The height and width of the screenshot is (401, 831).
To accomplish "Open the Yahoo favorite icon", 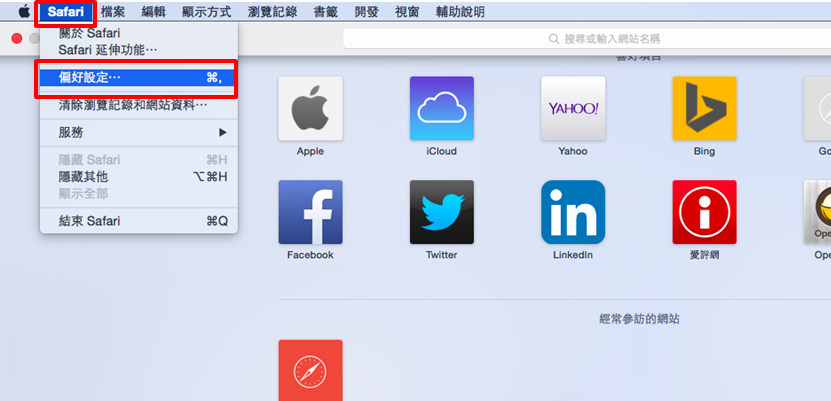I will pos(572,108).
